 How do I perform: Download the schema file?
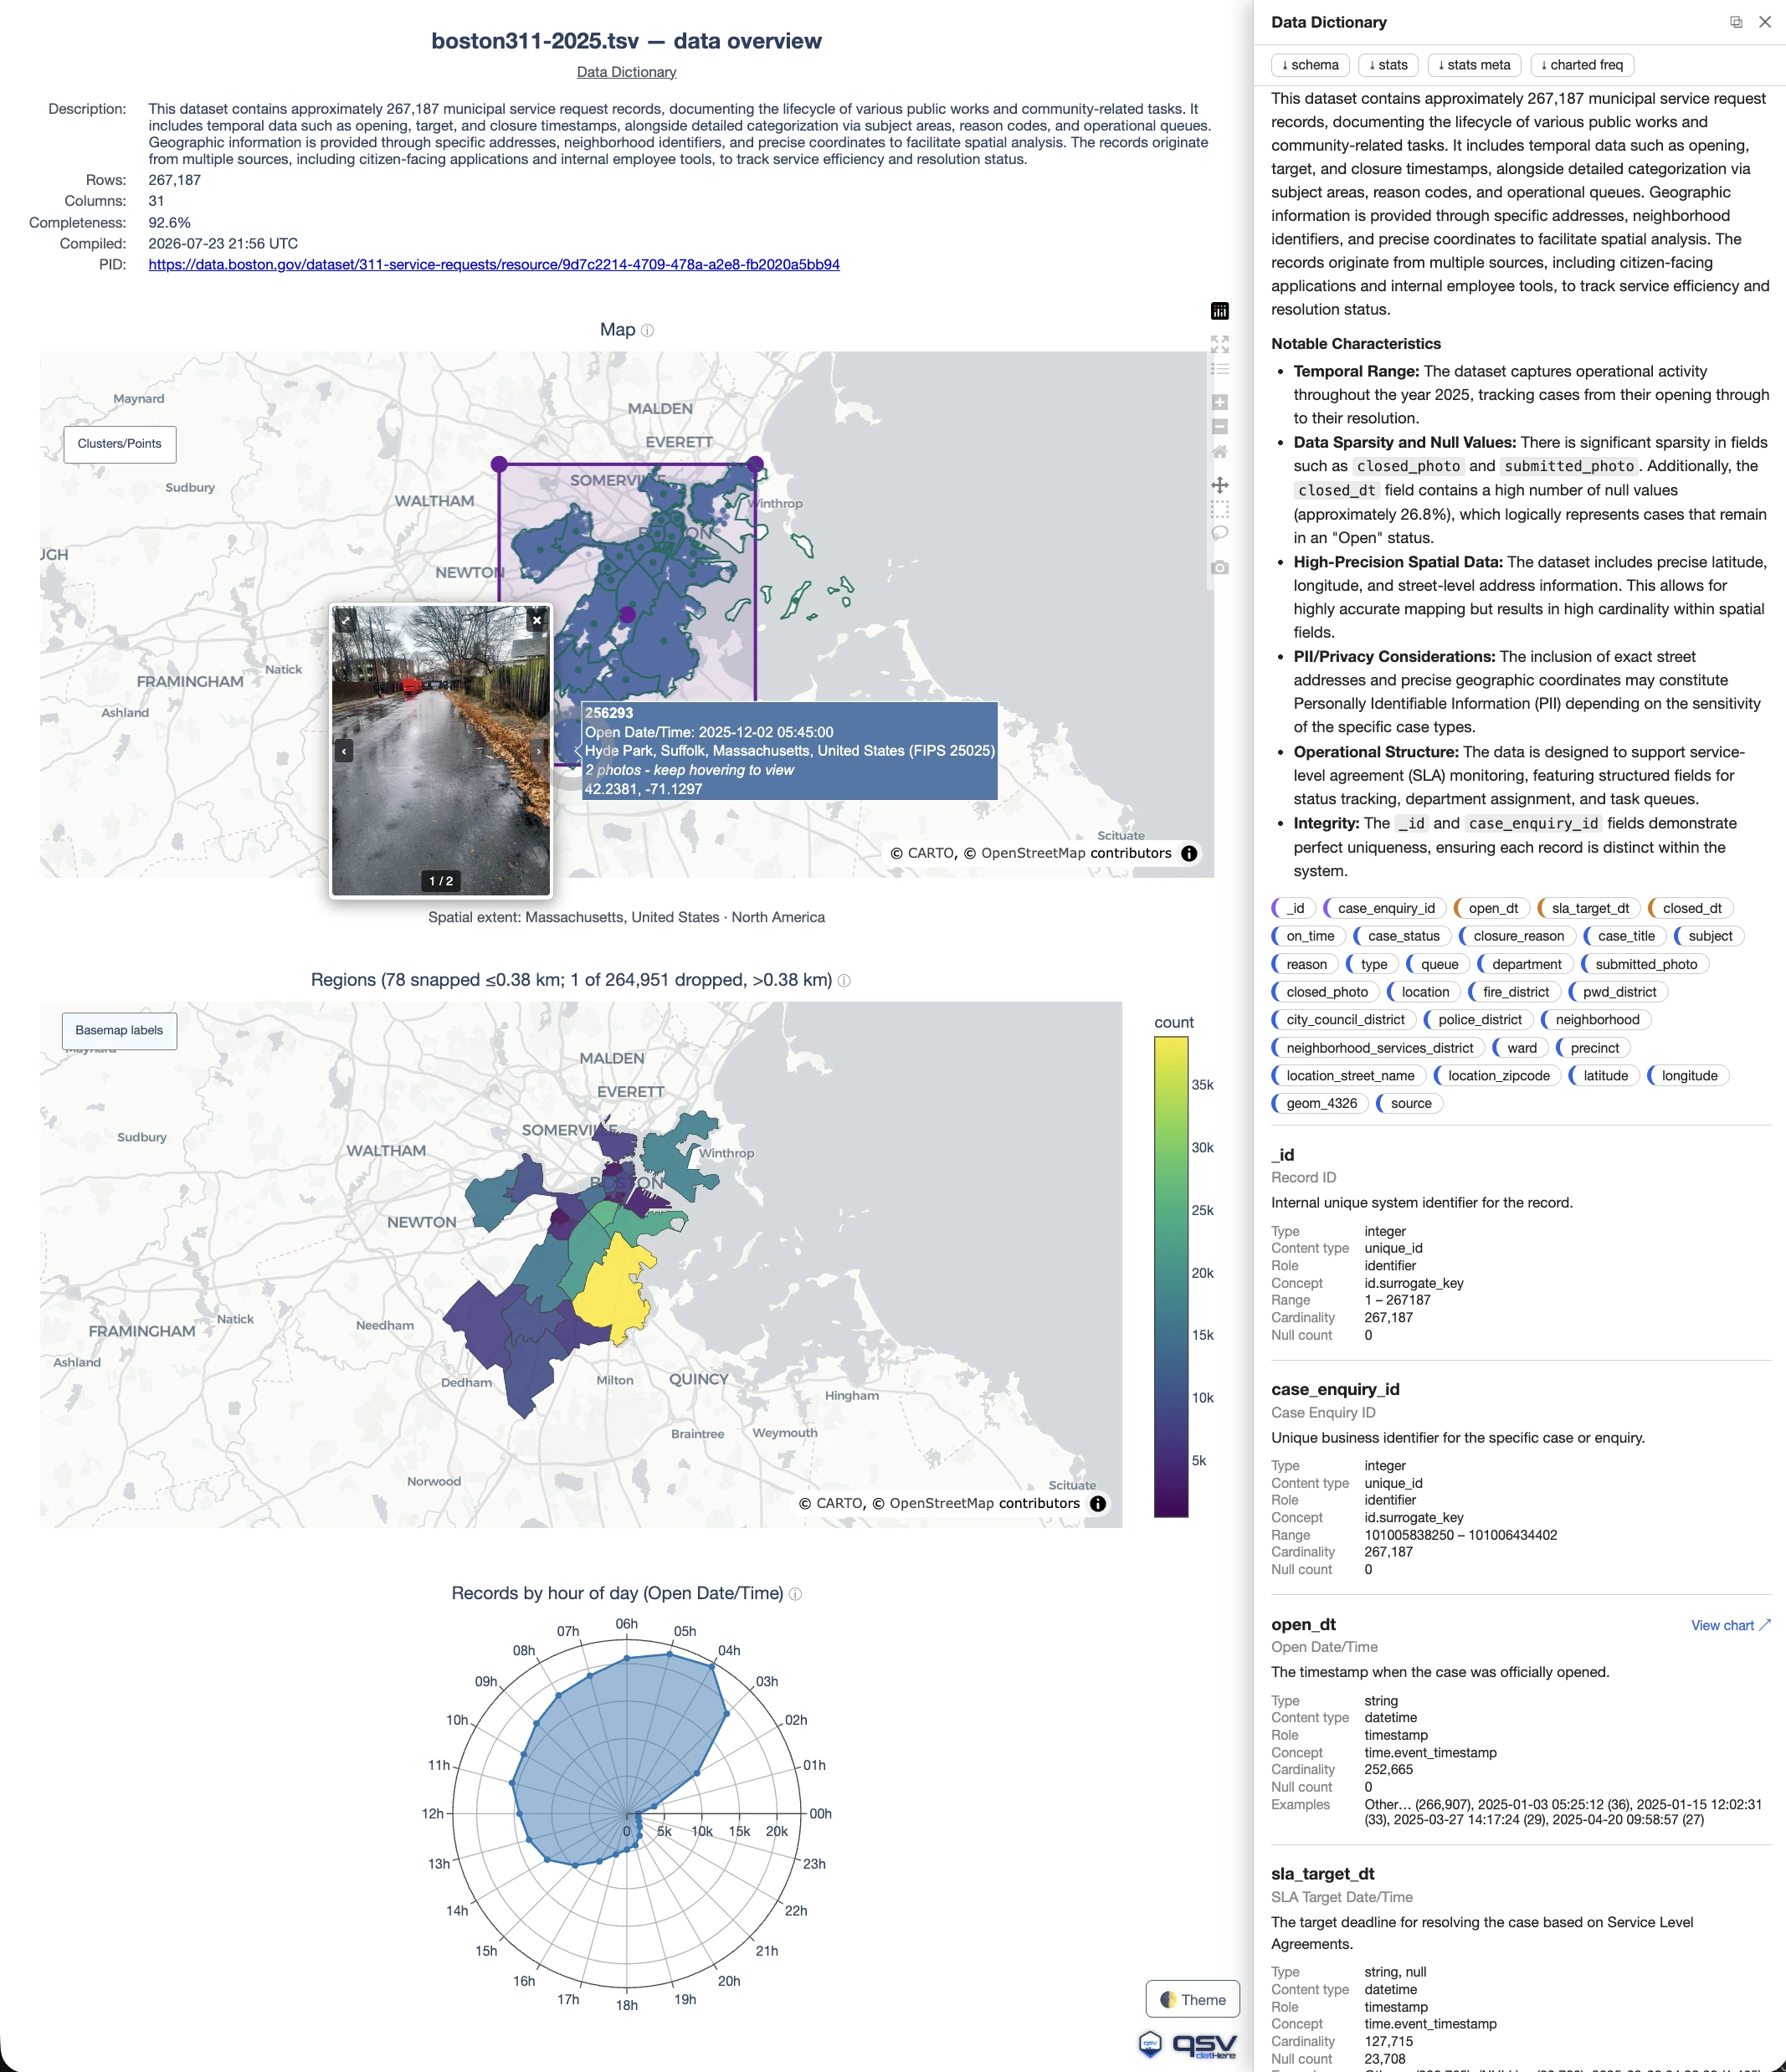[x=1310, y=65]
